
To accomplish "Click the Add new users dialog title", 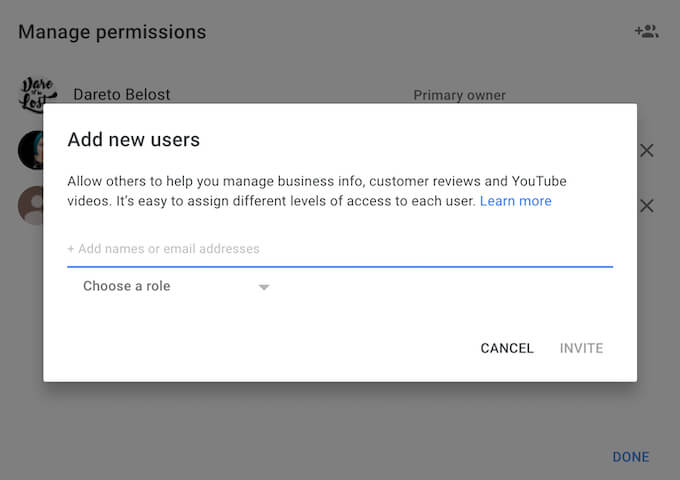I will point(133,140).
